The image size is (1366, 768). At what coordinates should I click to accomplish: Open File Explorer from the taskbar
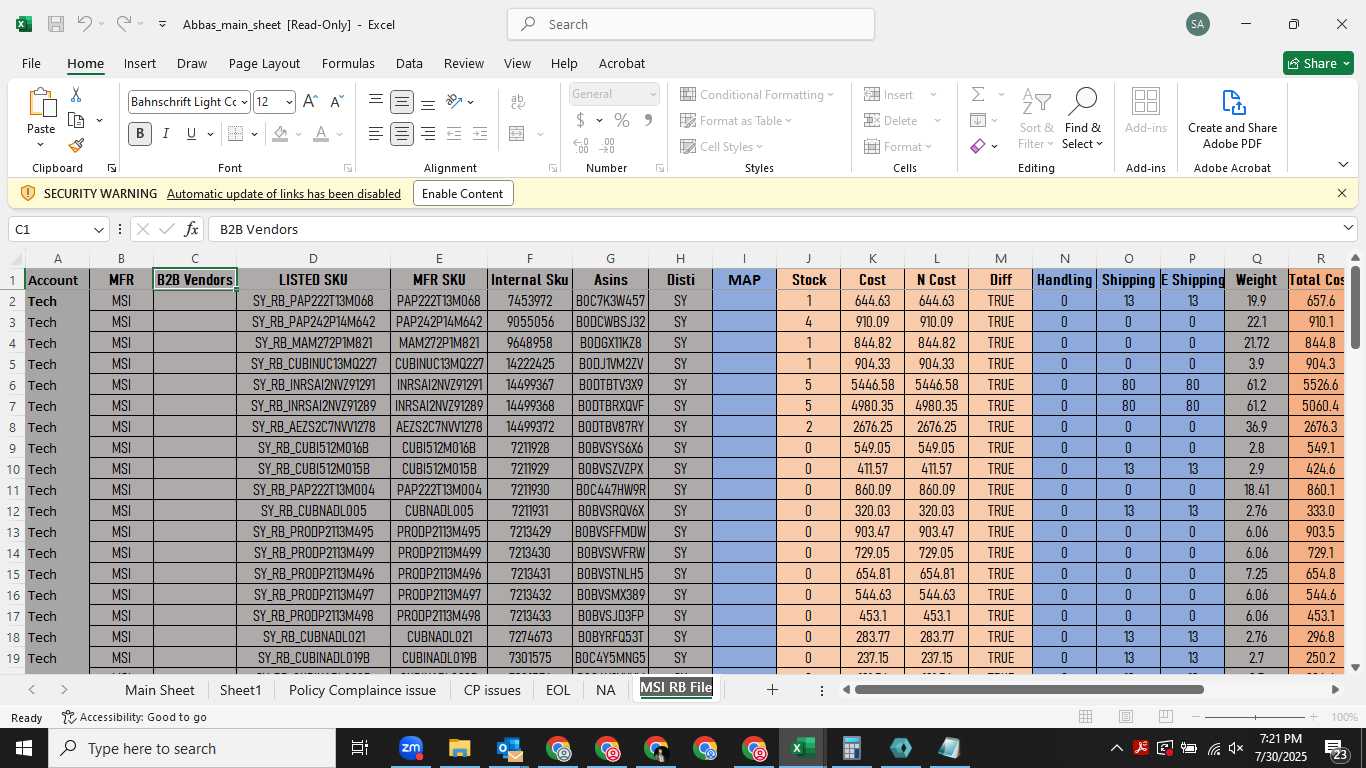click(459, 748)
